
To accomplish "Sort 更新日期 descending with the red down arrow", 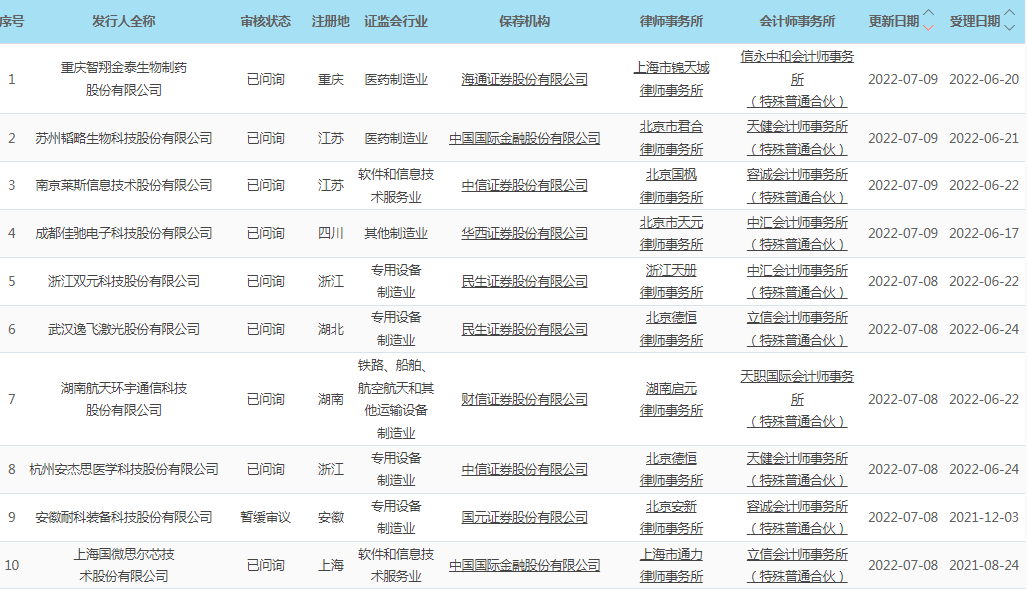I will point(929,27).
